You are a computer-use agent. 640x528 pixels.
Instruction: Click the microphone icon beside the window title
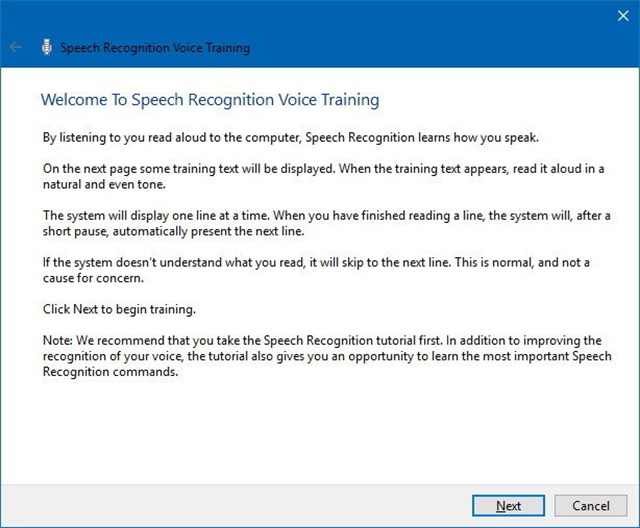[46, 47]
